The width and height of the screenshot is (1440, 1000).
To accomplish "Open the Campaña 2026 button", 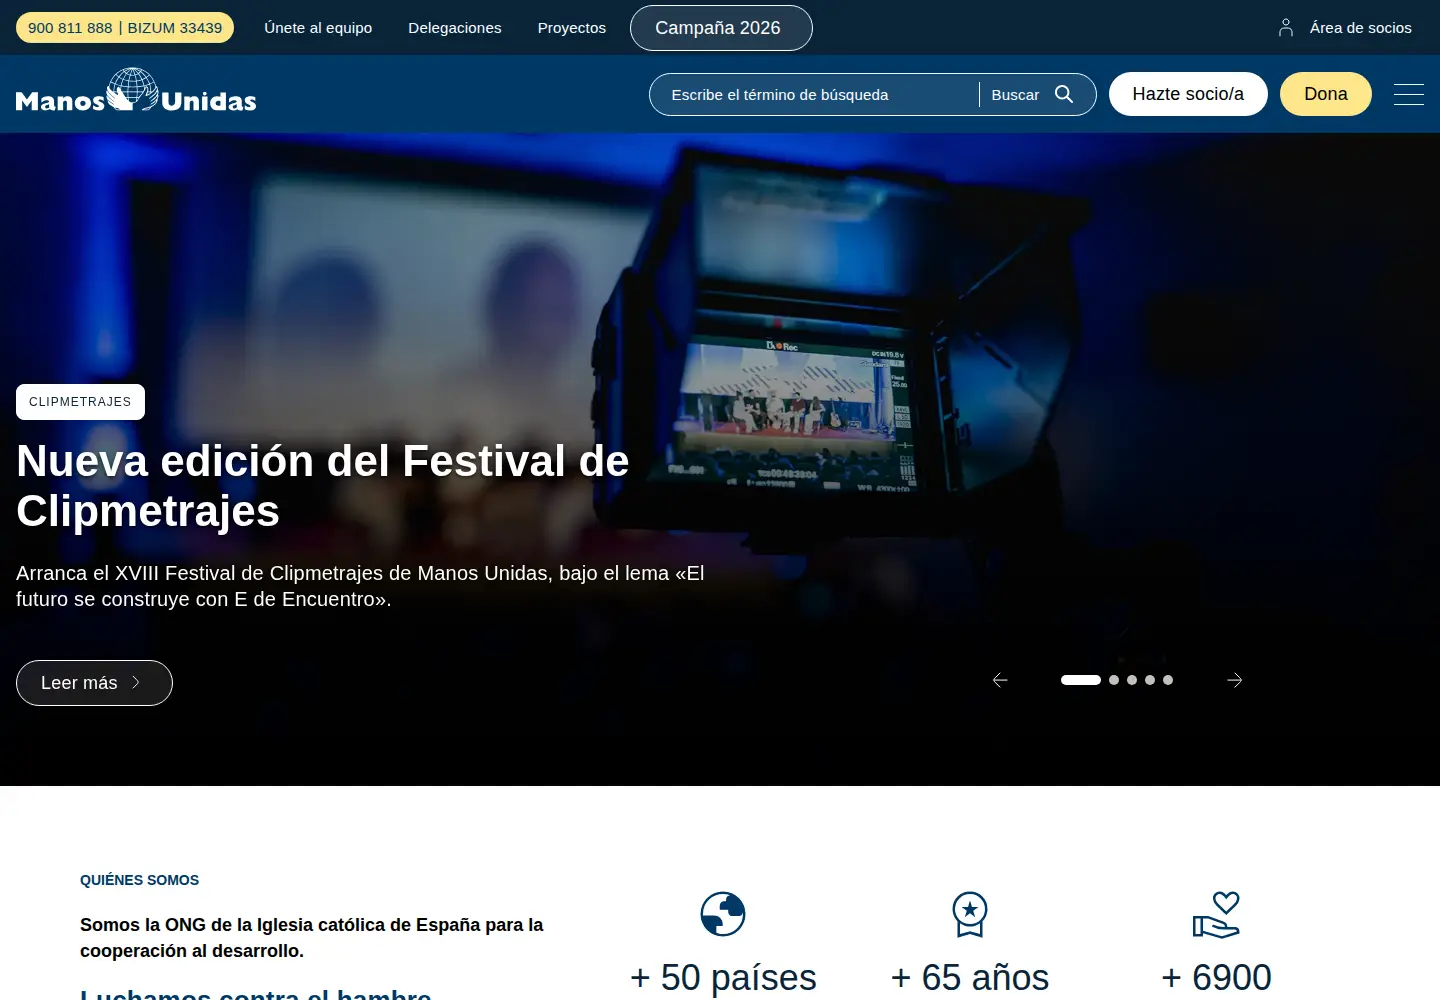I will [721, 28].
